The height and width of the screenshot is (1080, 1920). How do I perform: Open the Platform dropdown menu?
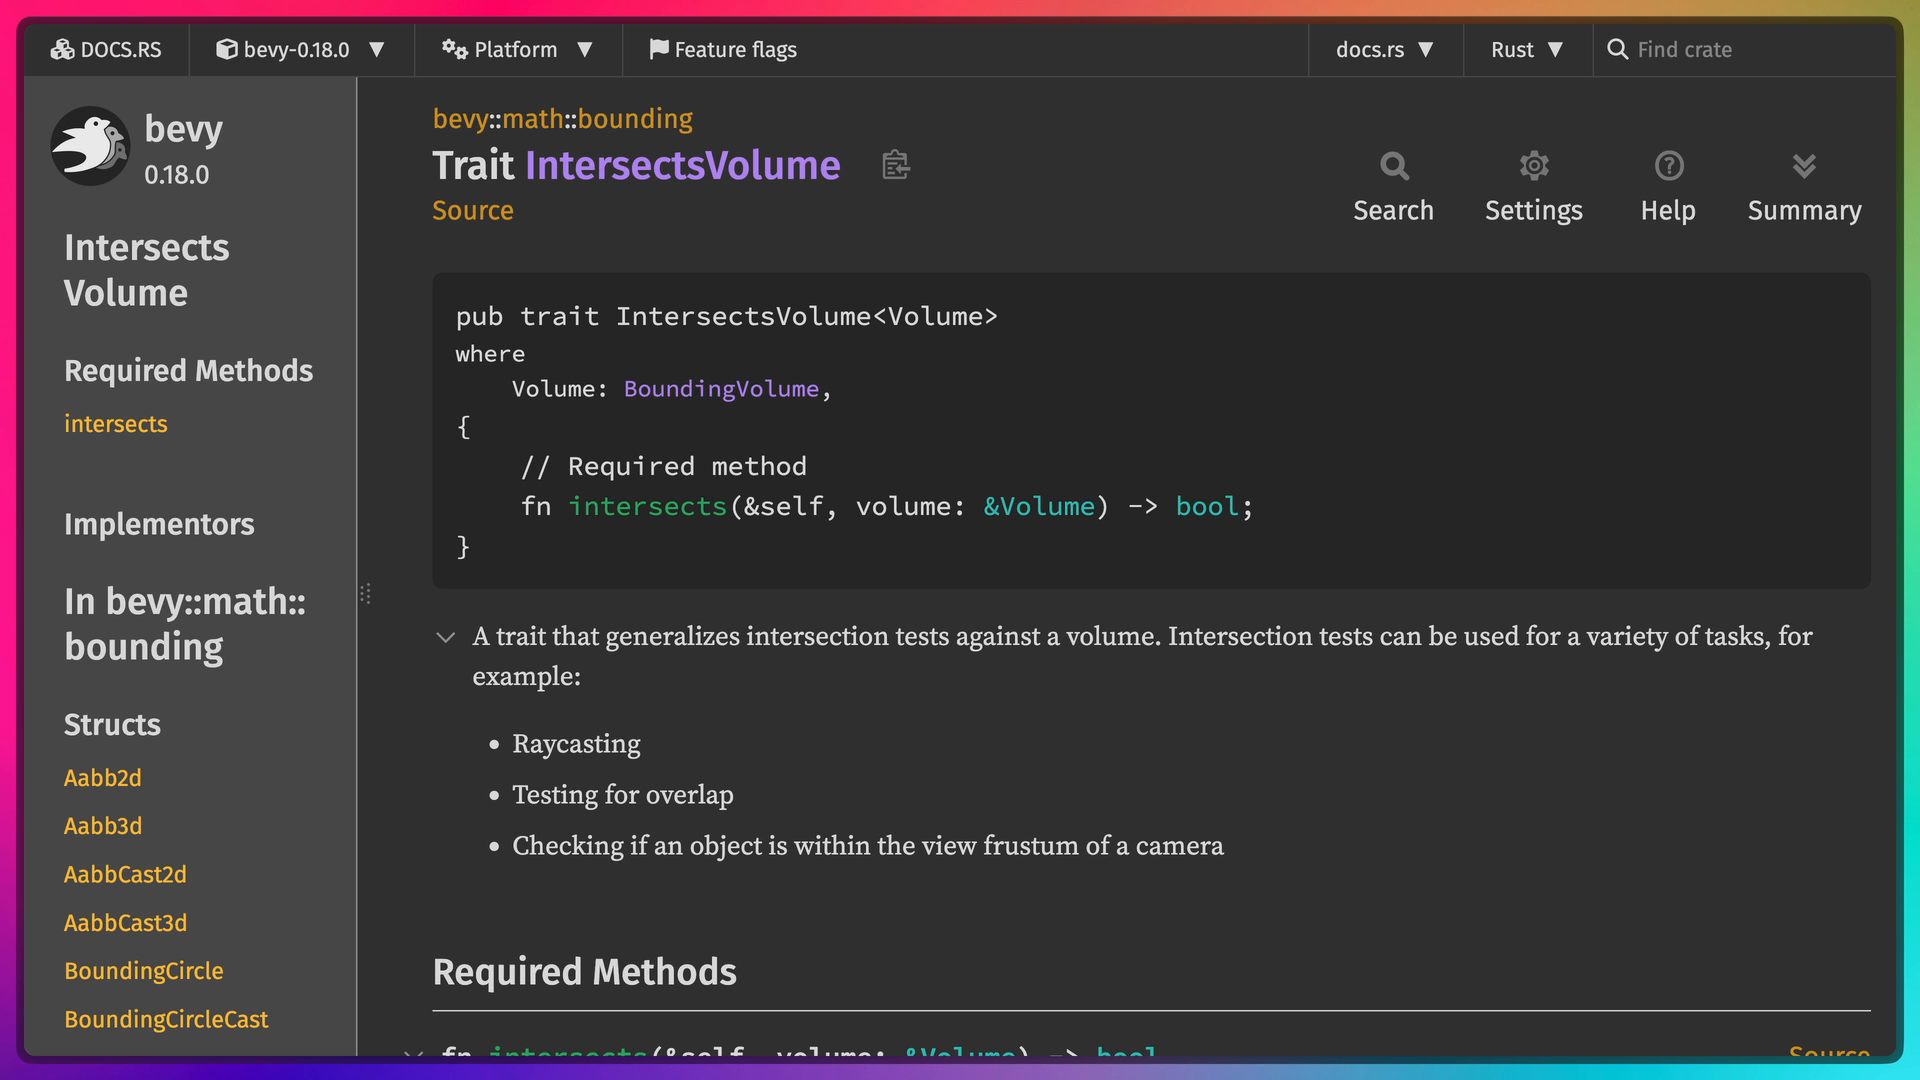coord(517,49)
